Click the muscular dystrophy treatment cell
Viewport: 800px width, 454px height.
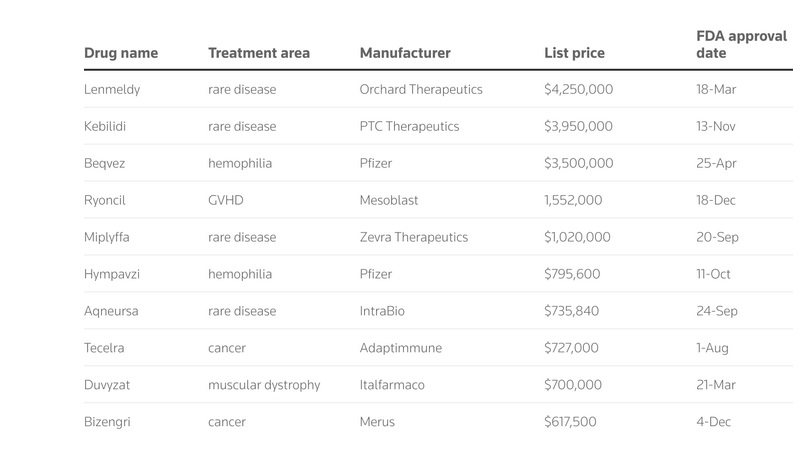pos(264,385)
